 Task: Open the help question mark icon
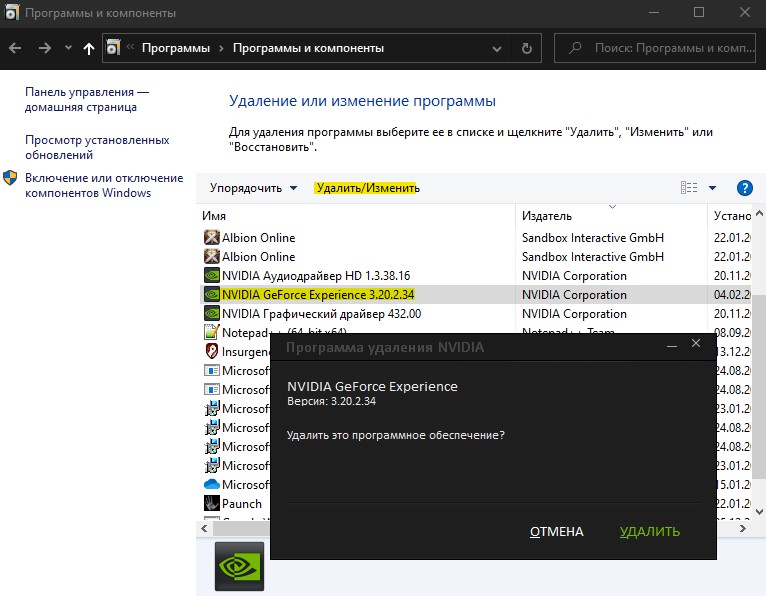tap(745, 188)
